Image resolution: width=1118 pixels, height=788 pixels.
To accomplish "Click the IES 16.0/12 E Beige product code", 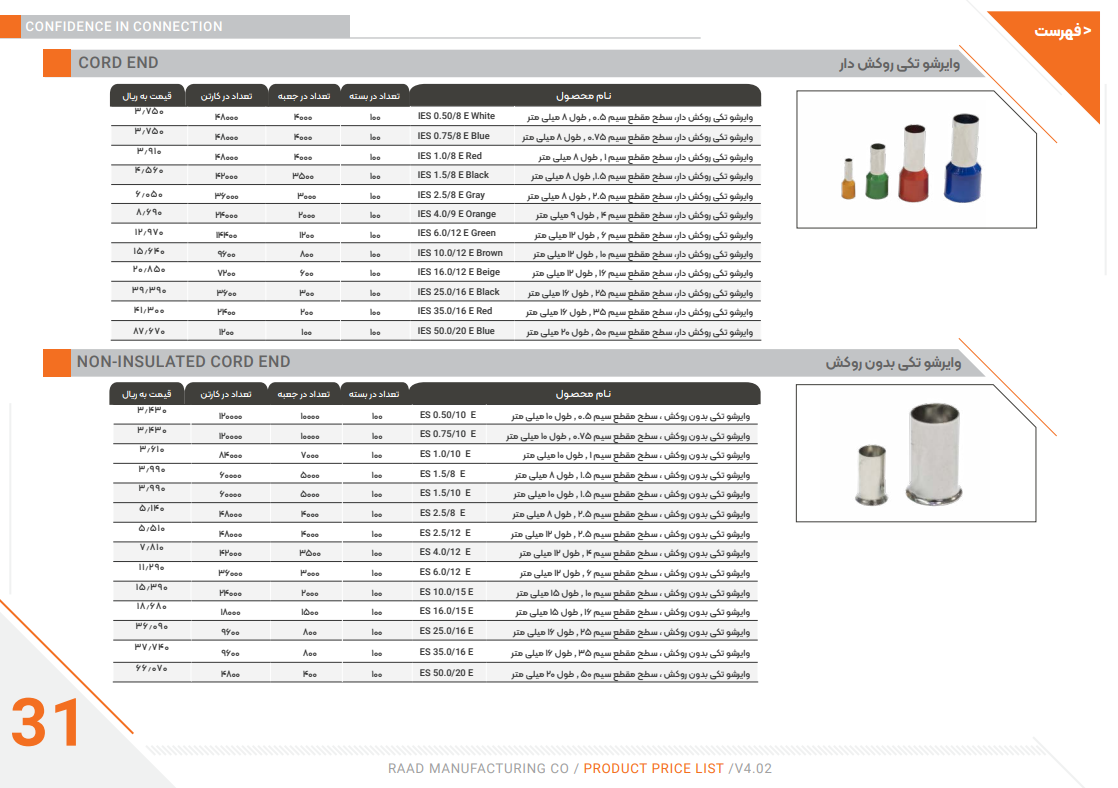I will tap(458, 272).
